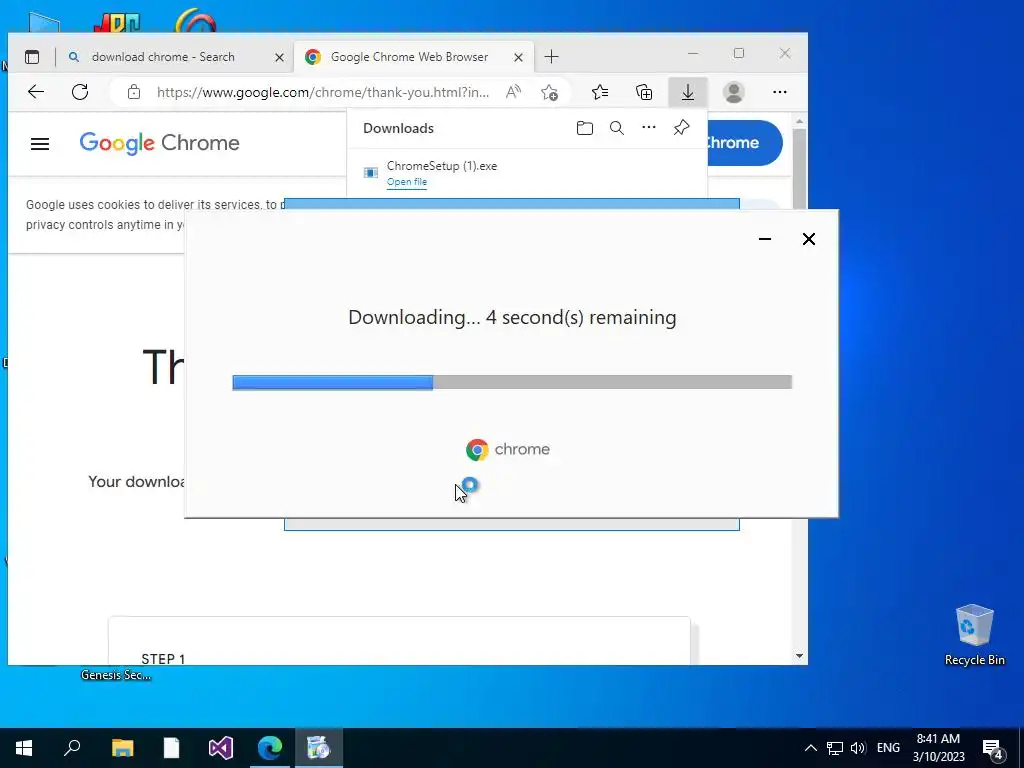
Task: Focus the address bar URL
Action: (323, 92)
